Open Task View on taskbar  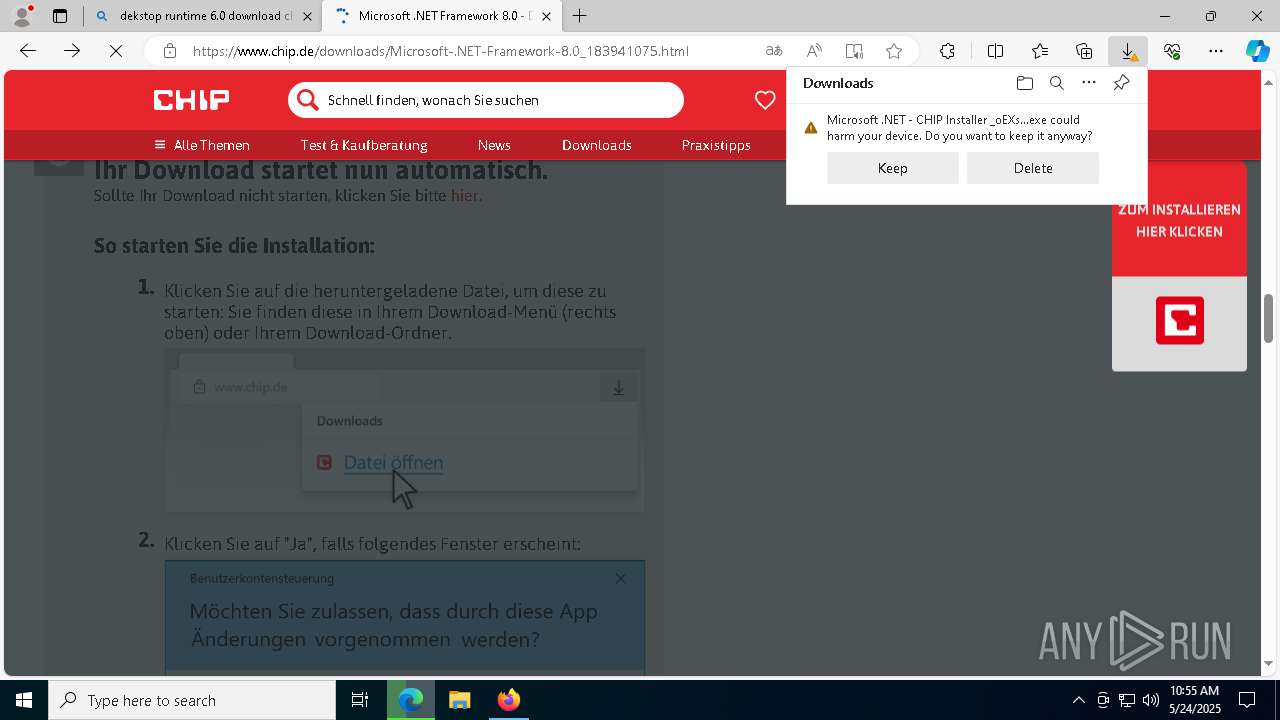click(360, 700)
